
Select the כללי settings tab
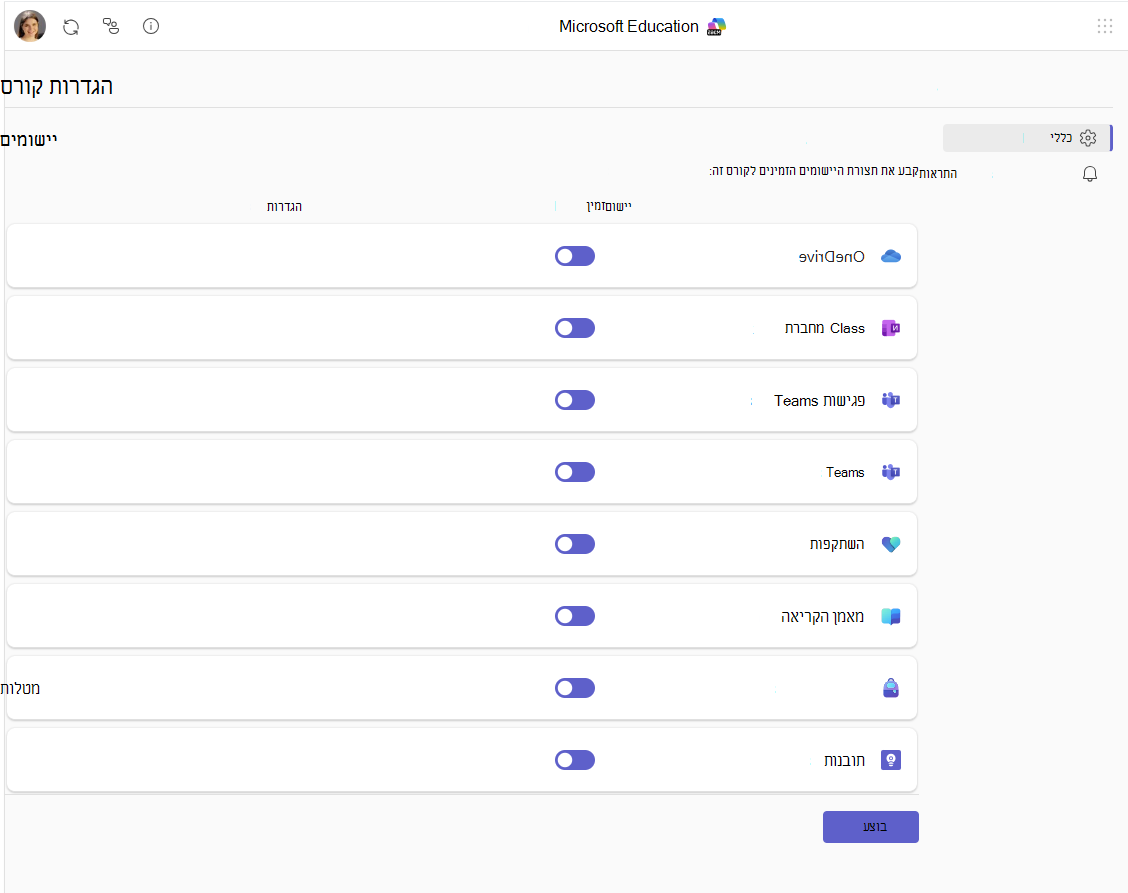pyautogui.click(x=1027, y=138)
